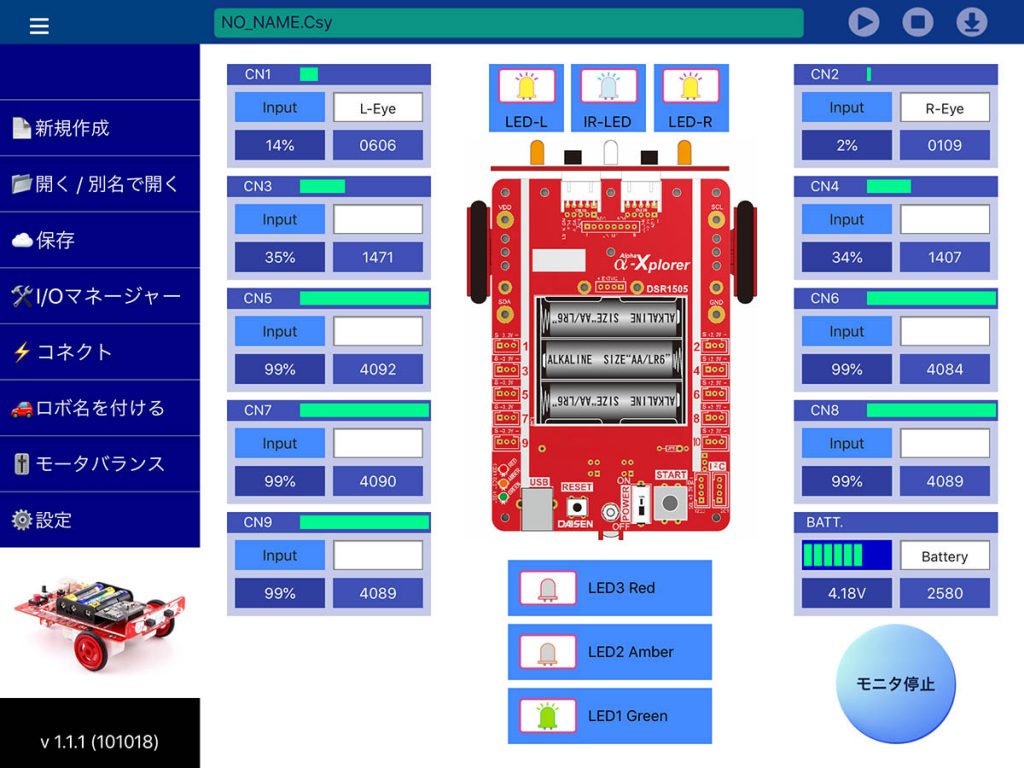Click the CN1 raw value 0606
This screenshot has width=1024, height=768.
pyautogui.click(x=377, y=145)
